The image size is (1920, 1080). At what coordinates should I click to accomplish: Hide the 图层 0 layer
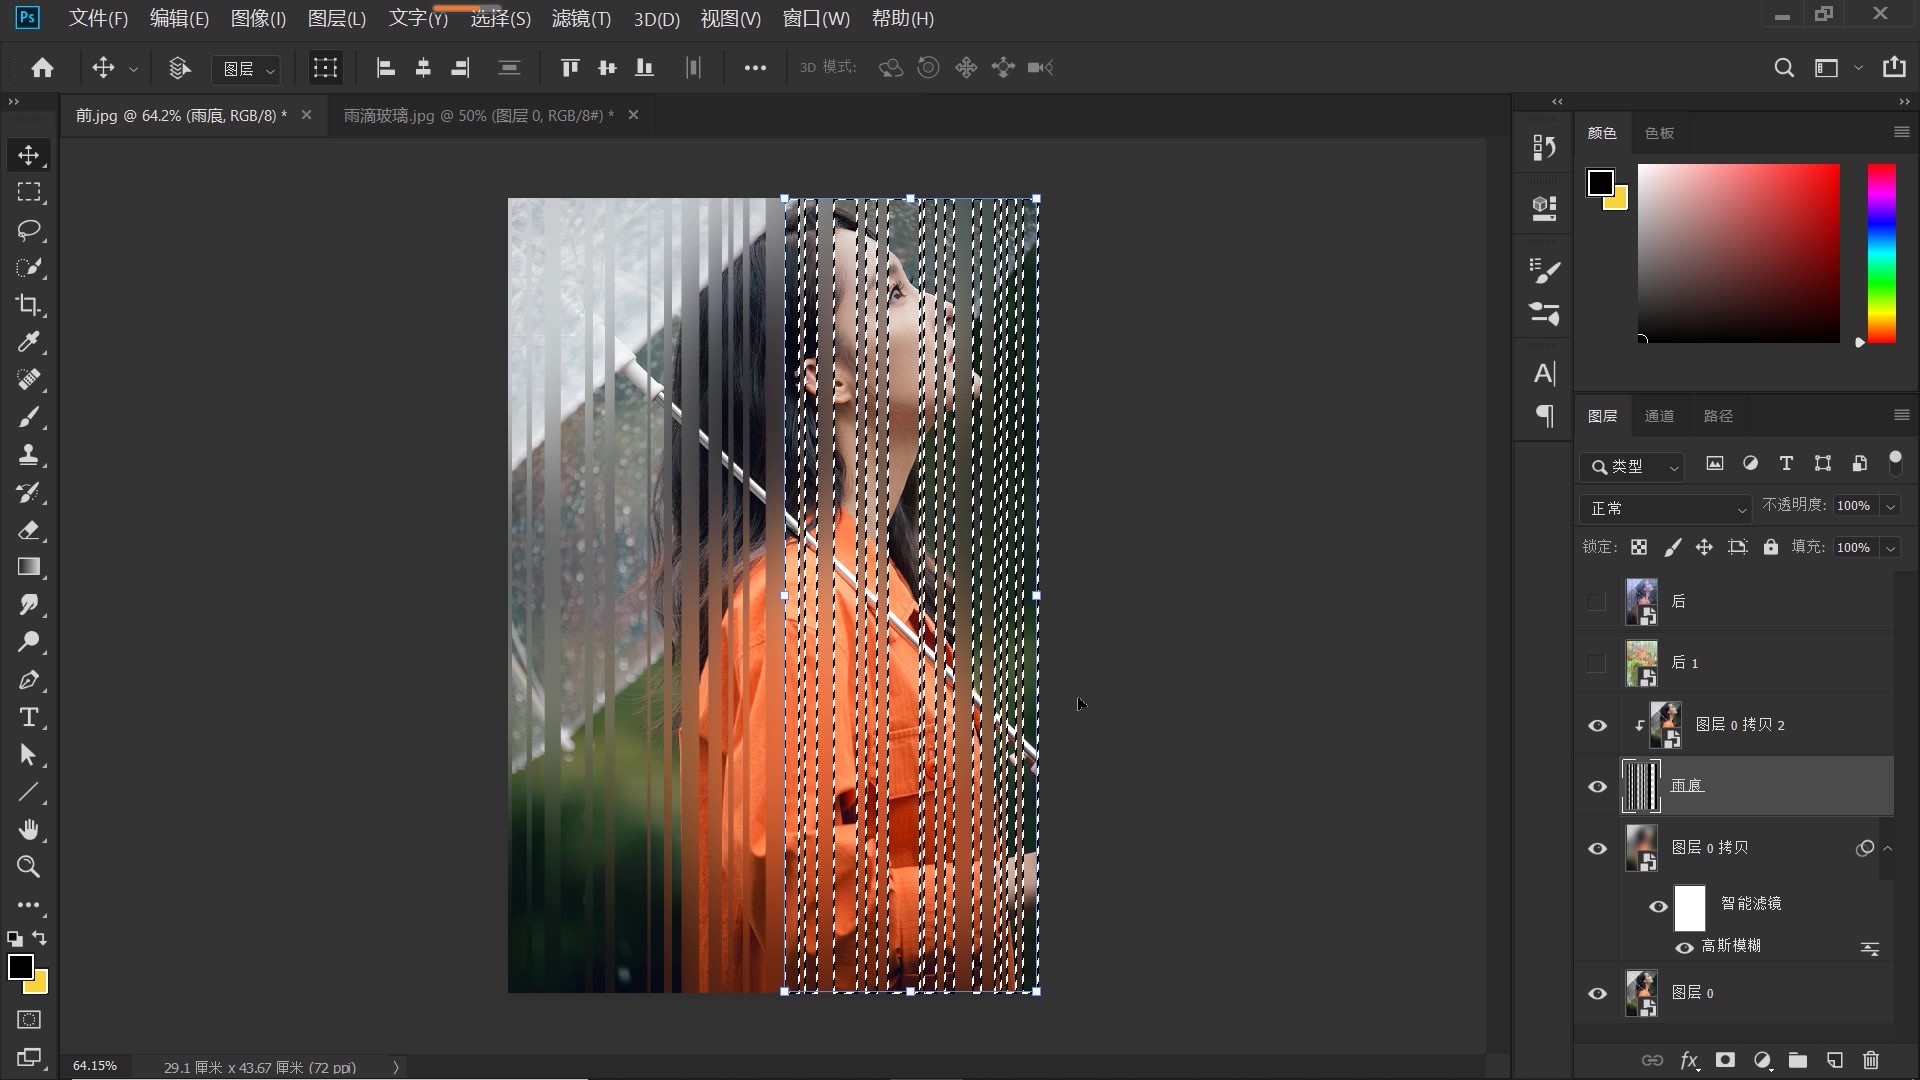point(1597,993)
